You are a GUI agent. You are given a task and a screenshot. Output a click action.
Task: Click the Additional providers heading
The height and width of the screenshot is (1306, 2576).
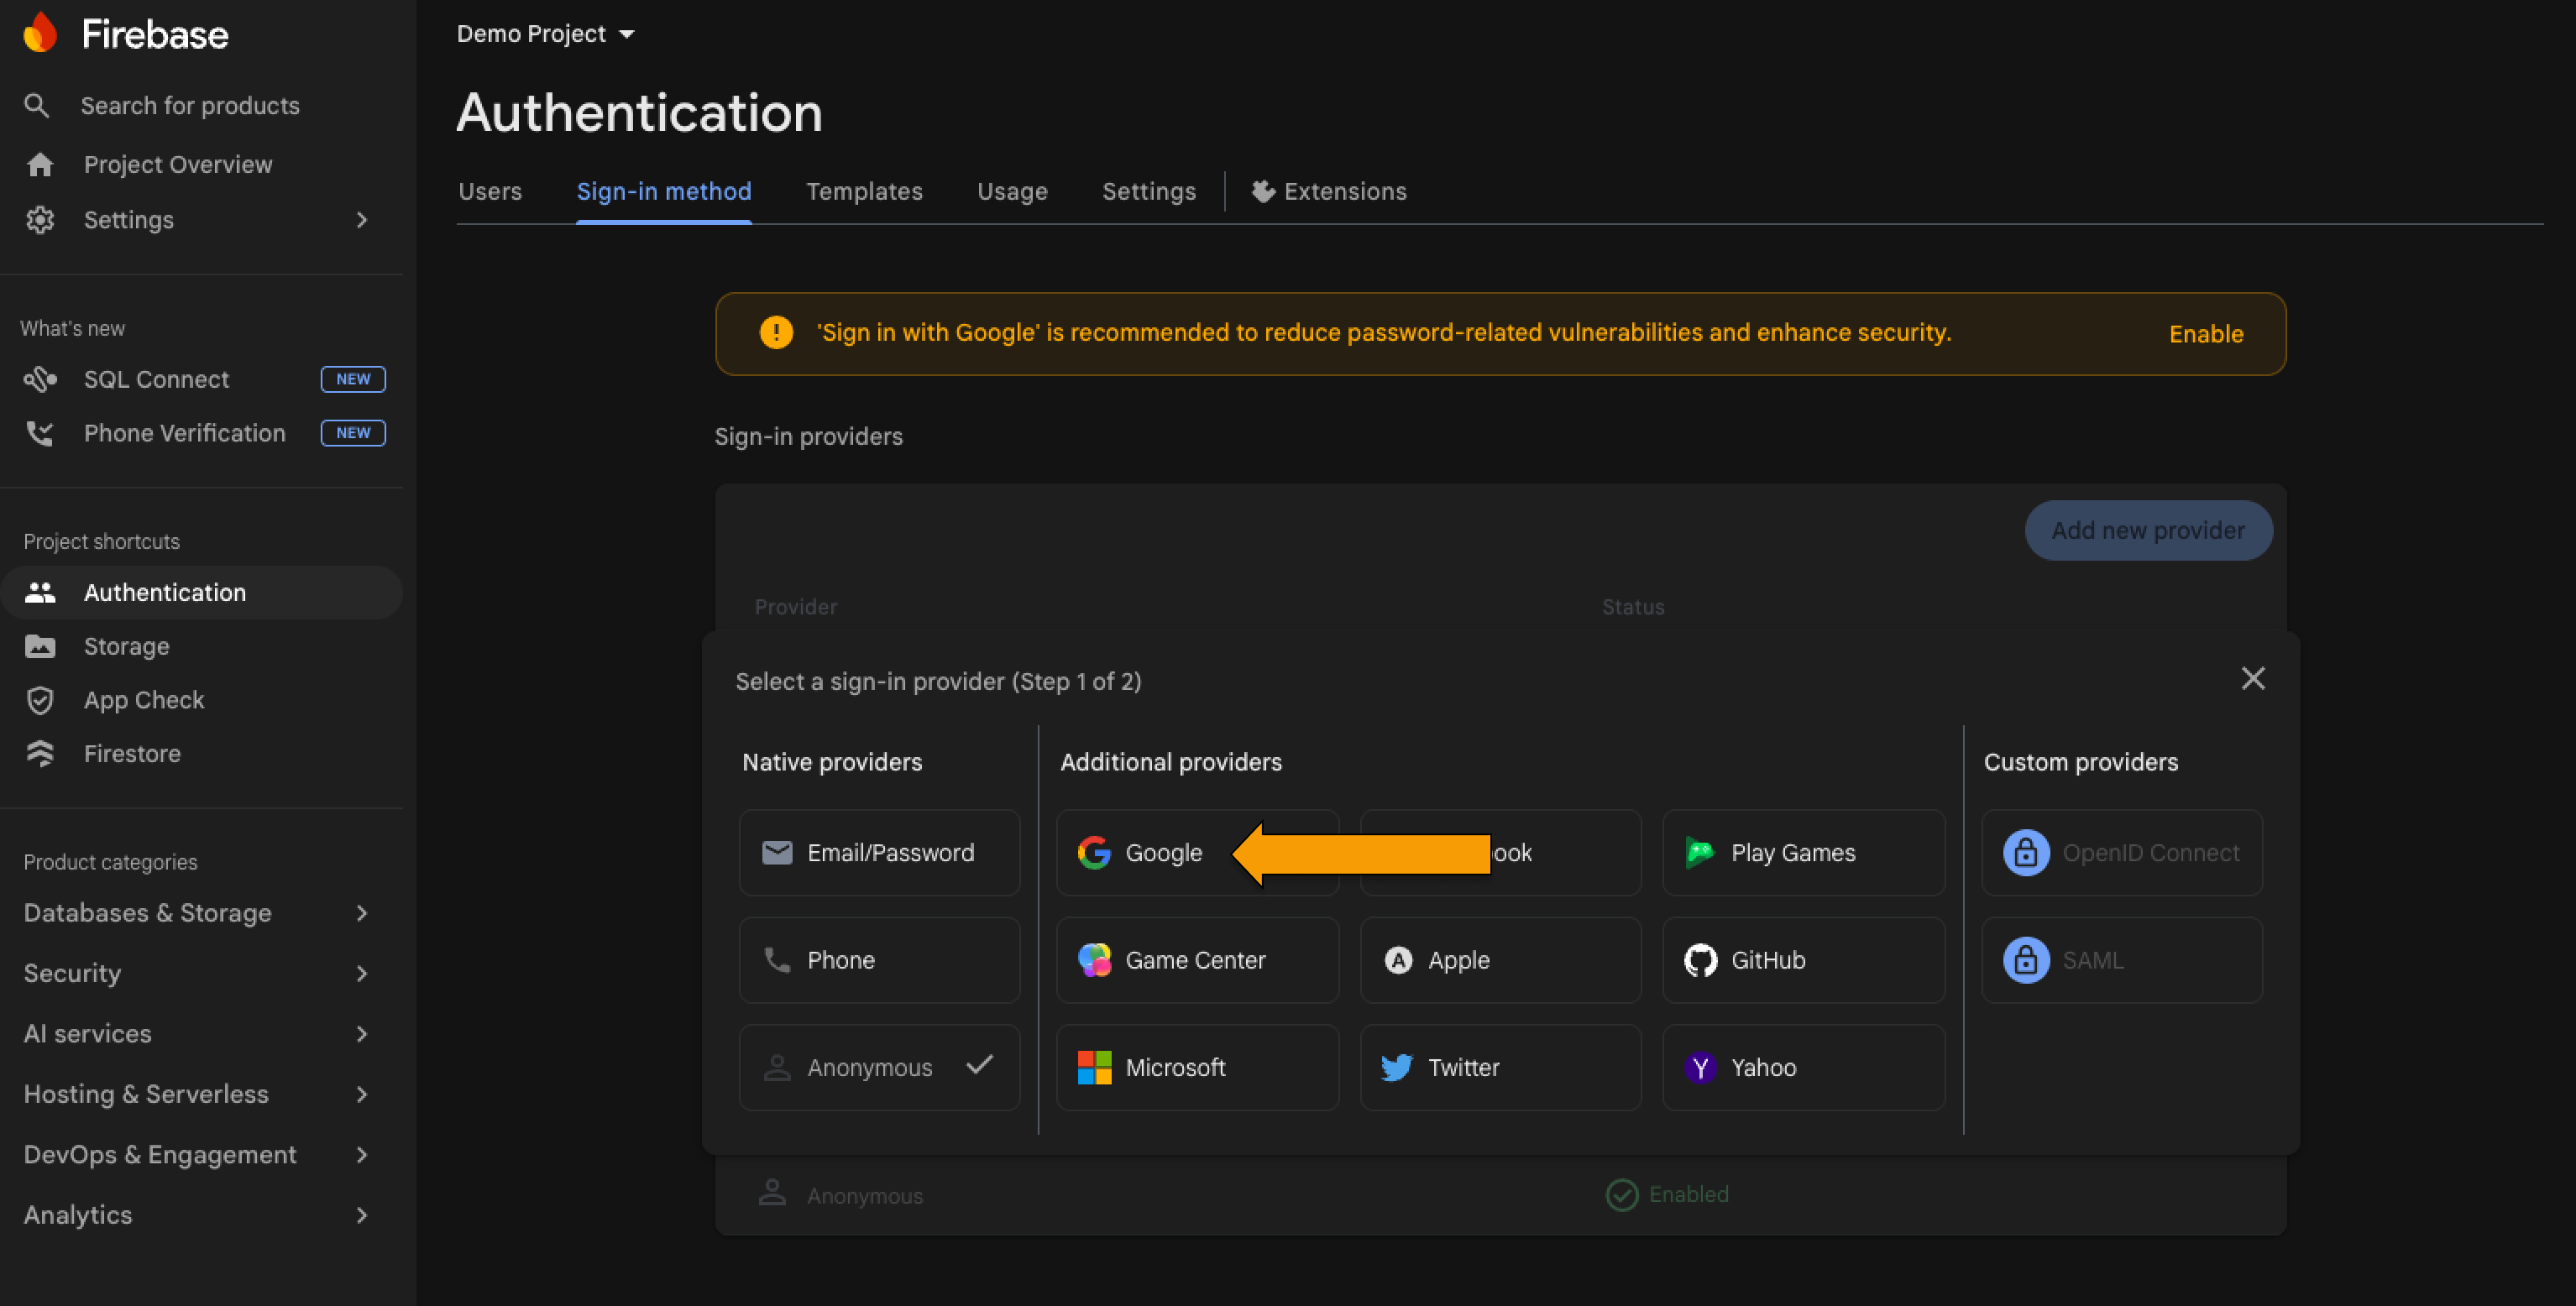click(x=1171, y=762)
